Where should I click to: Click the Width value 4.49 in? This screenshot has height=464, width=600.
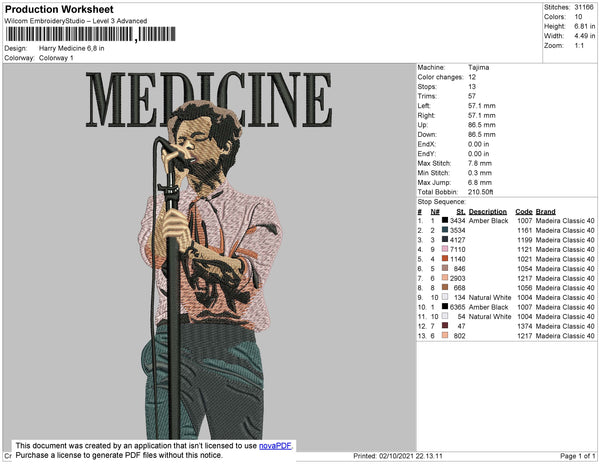coord(584,36)
